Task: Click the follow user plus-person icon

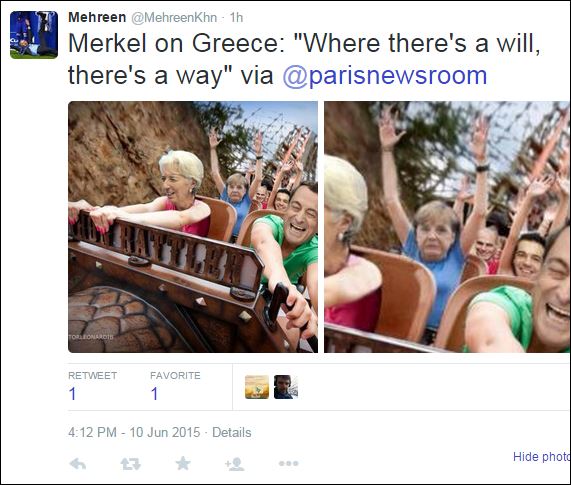Action: 235,464
